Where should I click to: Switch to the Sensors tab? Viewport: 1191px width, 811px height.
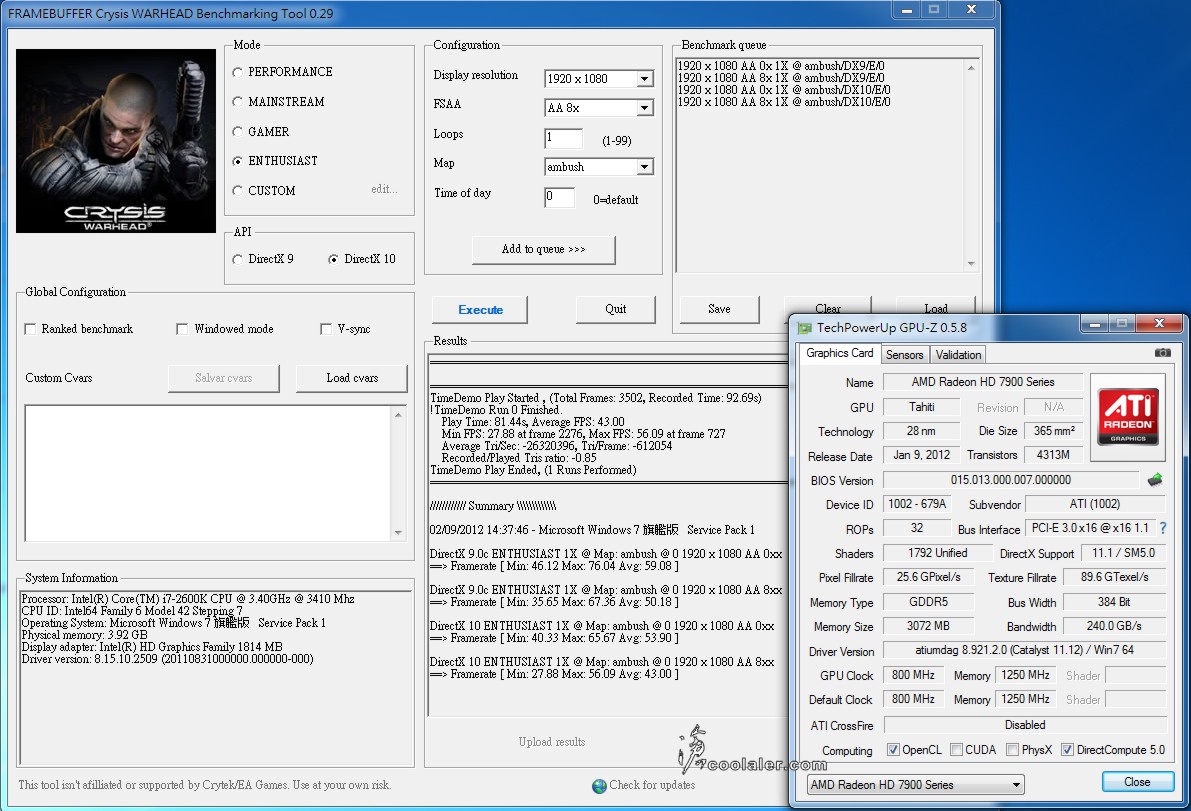click(905, 355)
